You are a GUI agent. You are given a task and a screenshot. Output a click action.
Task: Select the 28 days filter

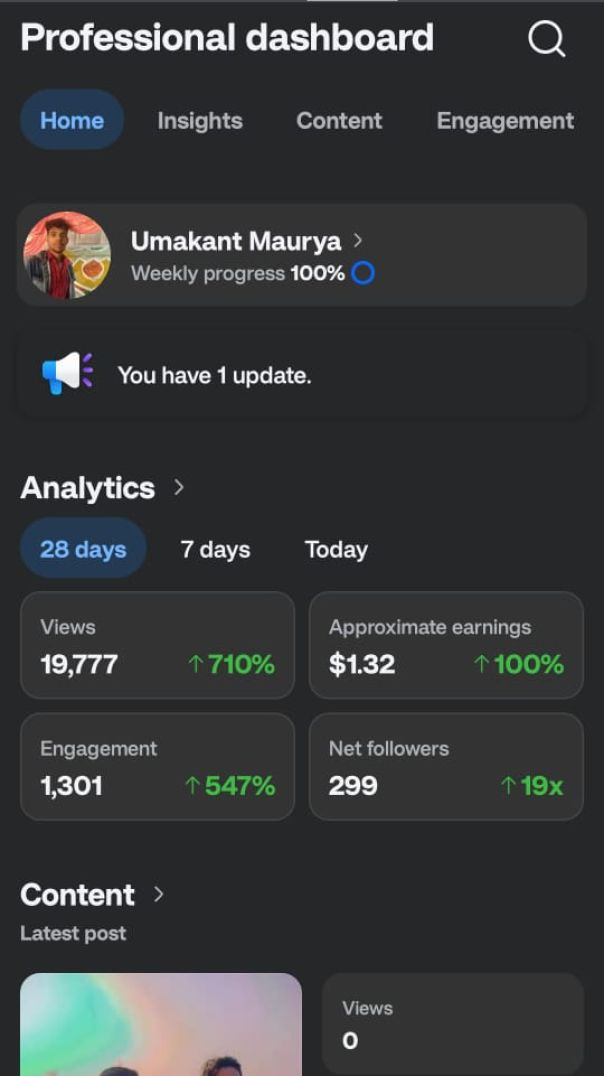tap(83, 549)
